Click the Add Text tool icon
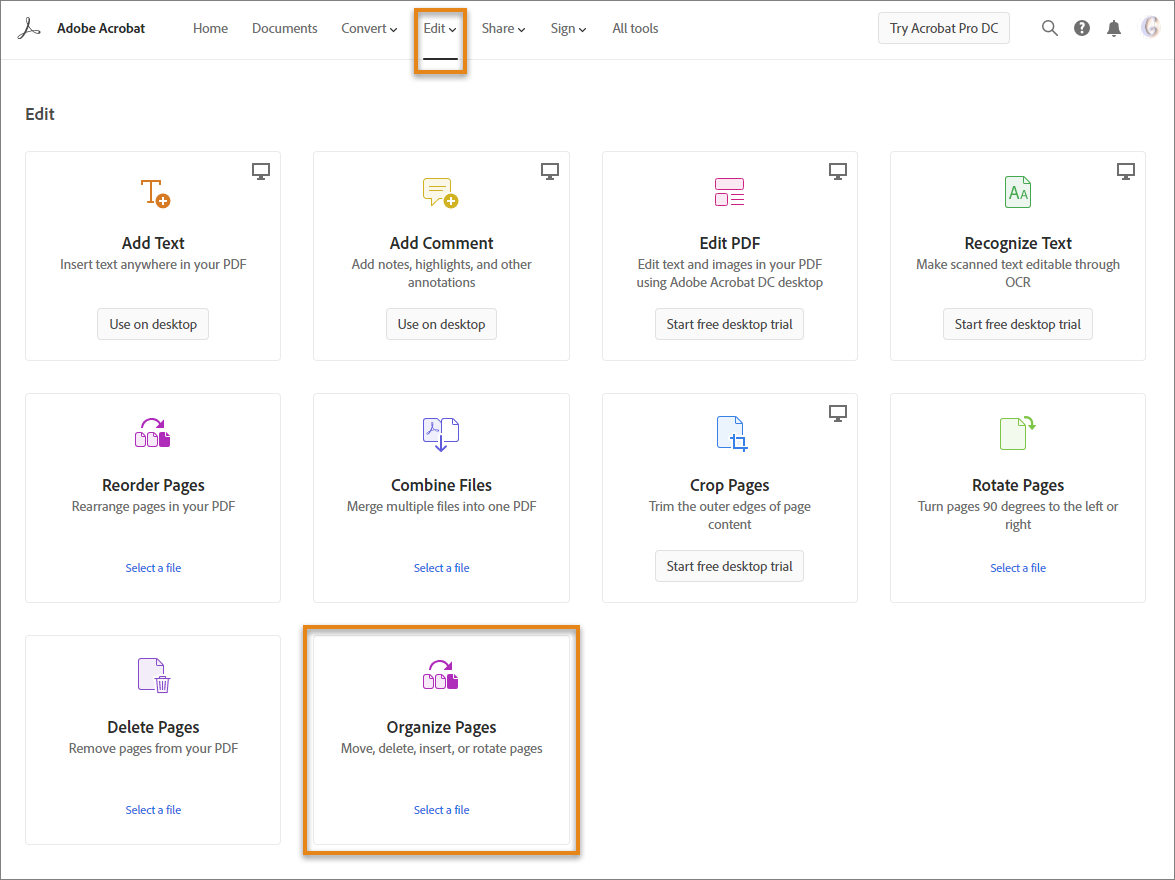Viewport: 1175px width, 880px height. 154,192
